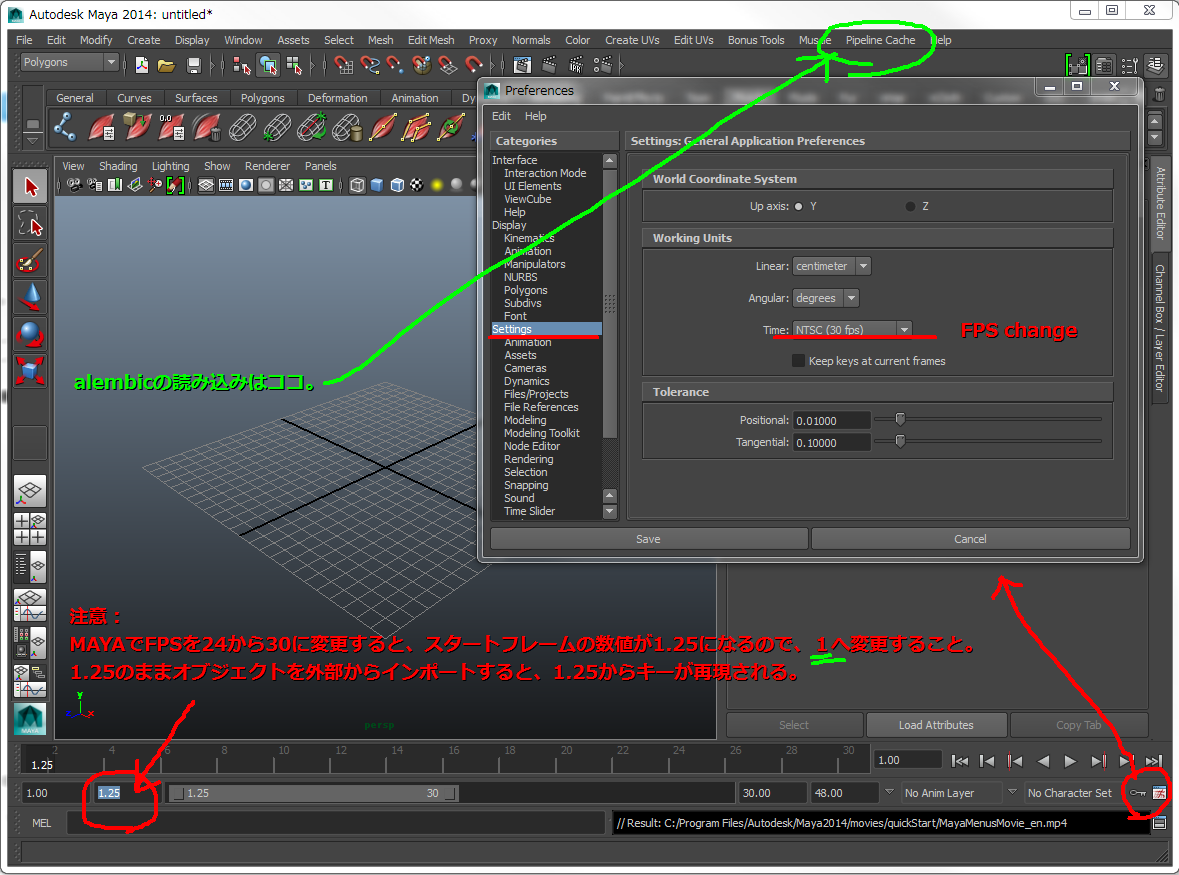1179x875 pixels.
Task: Toggle film gate icon in panel toolbar
Action: click(x=226, y=185)
